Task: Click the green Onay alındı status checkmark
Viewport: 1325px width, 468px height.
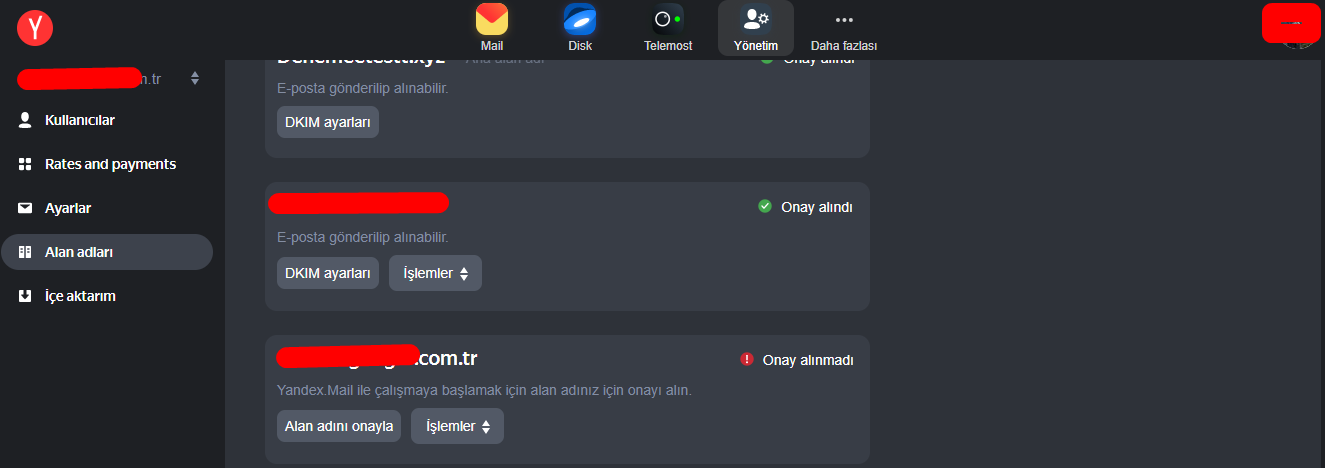Action: 765,206
